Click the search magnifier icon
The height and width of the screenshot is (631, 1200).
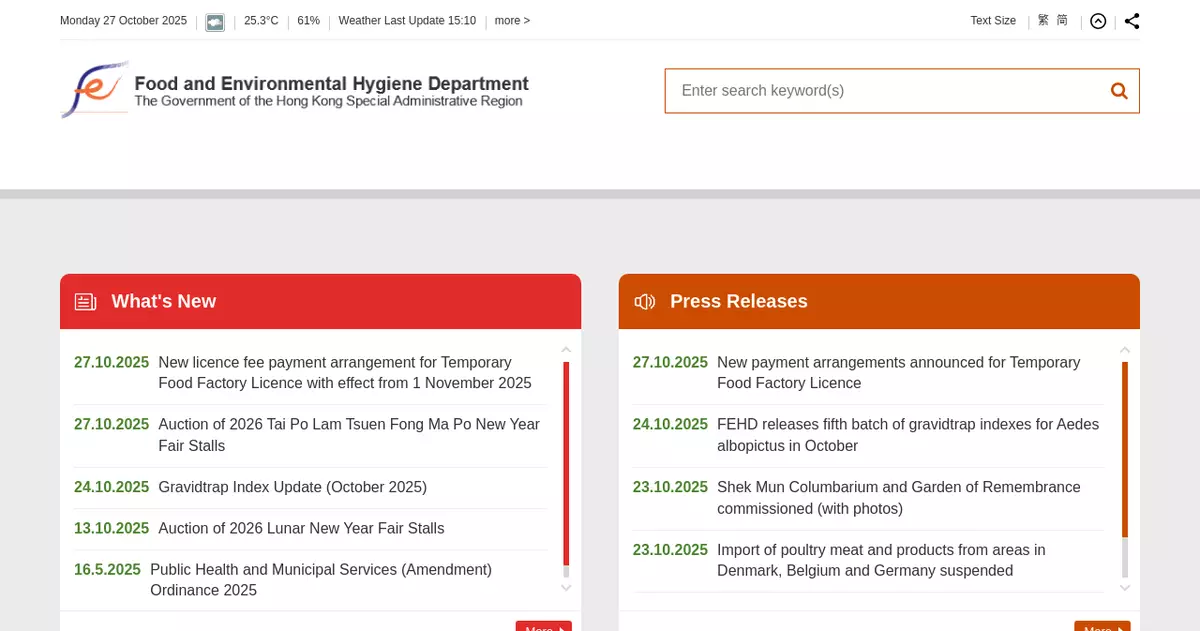click(1118, 91)
